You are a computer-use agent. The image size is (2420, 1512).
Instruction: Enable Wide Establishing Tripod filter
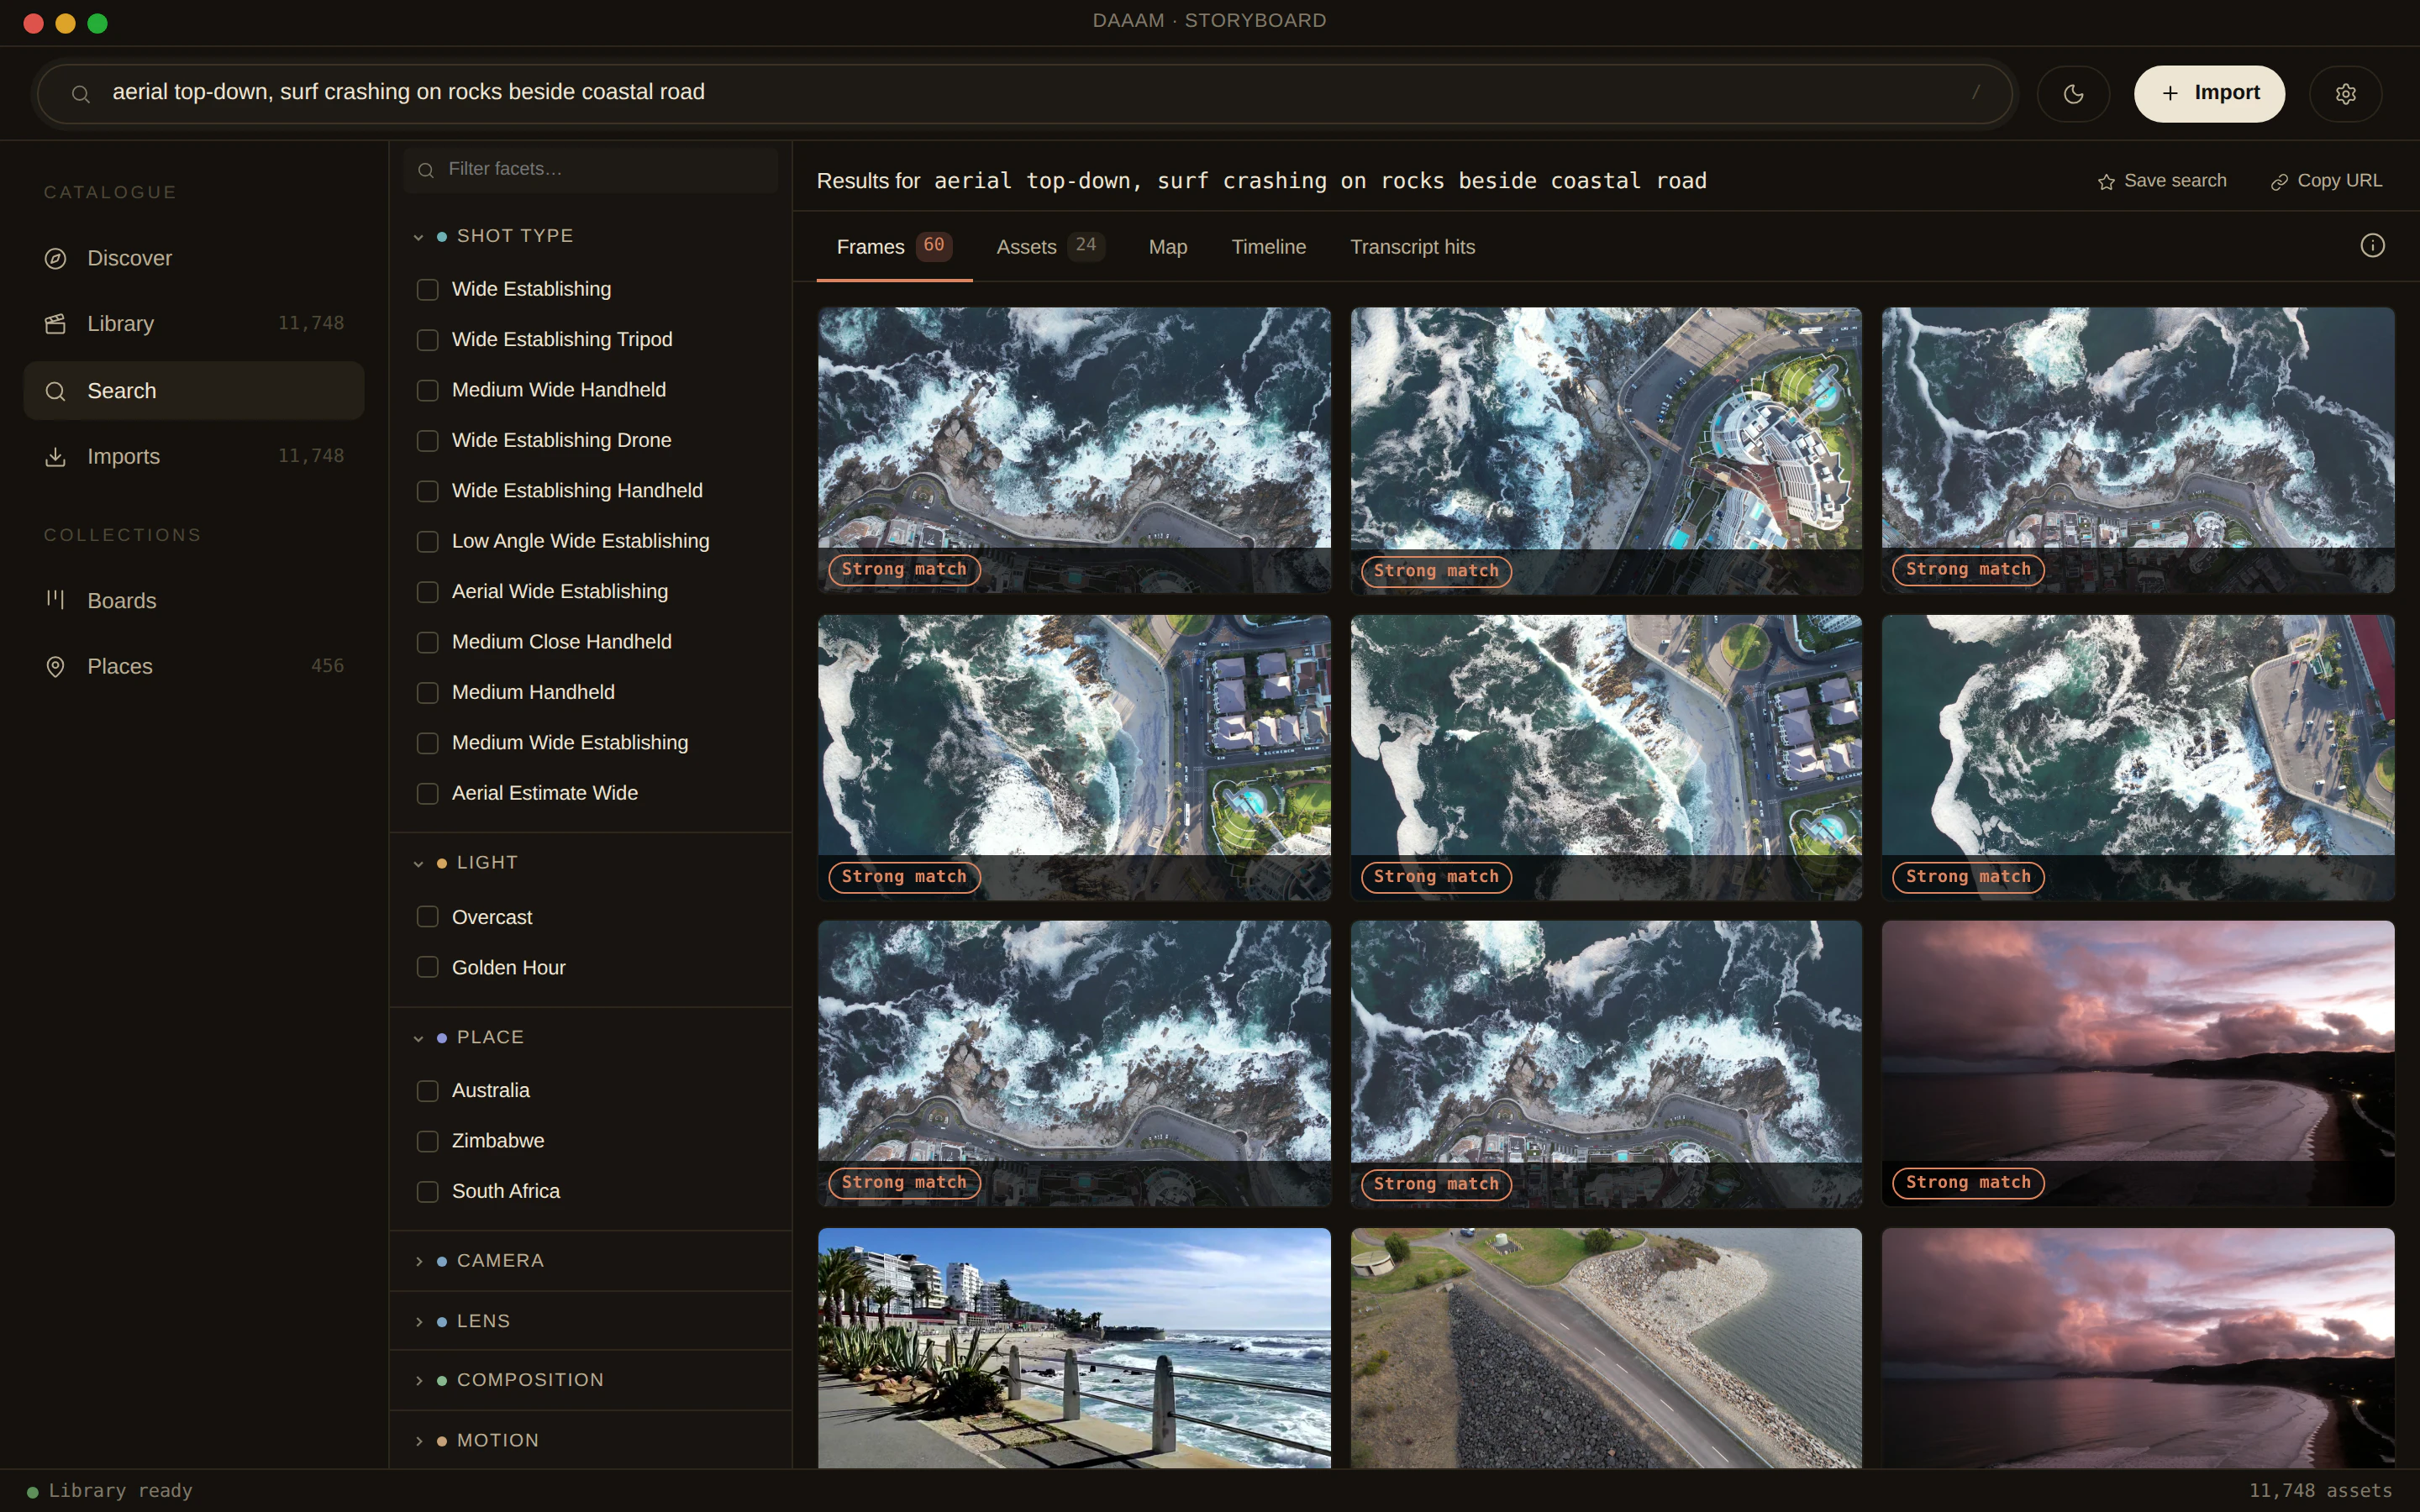[427, 340]
